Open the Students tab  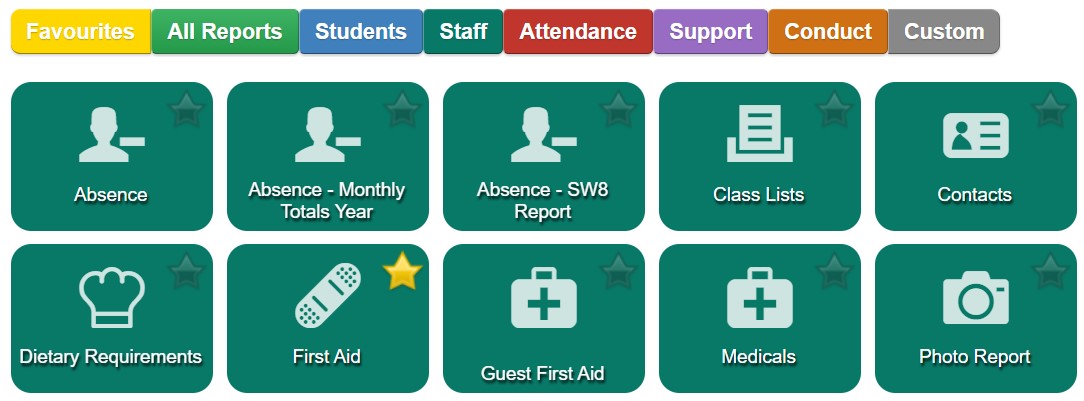click(361, 31)
